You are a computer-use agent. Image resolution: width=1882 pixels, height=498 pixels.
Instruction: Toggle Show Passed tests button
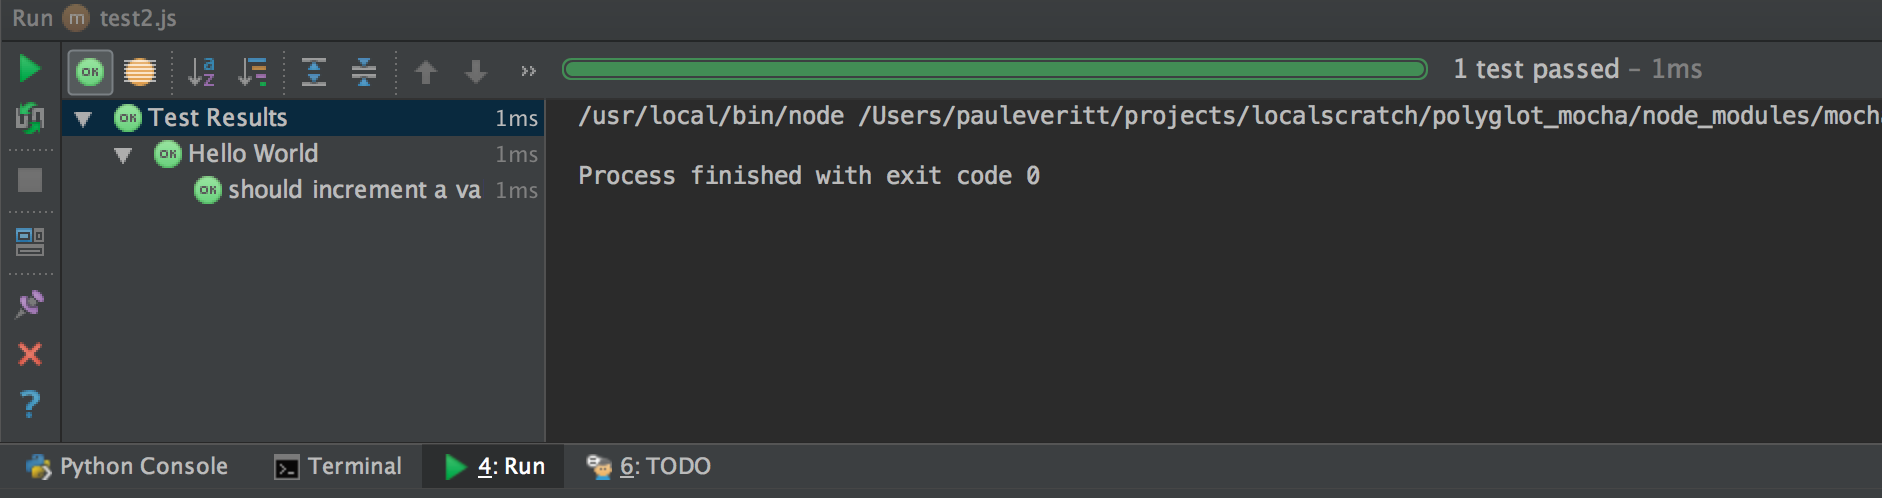click(90, 72)
